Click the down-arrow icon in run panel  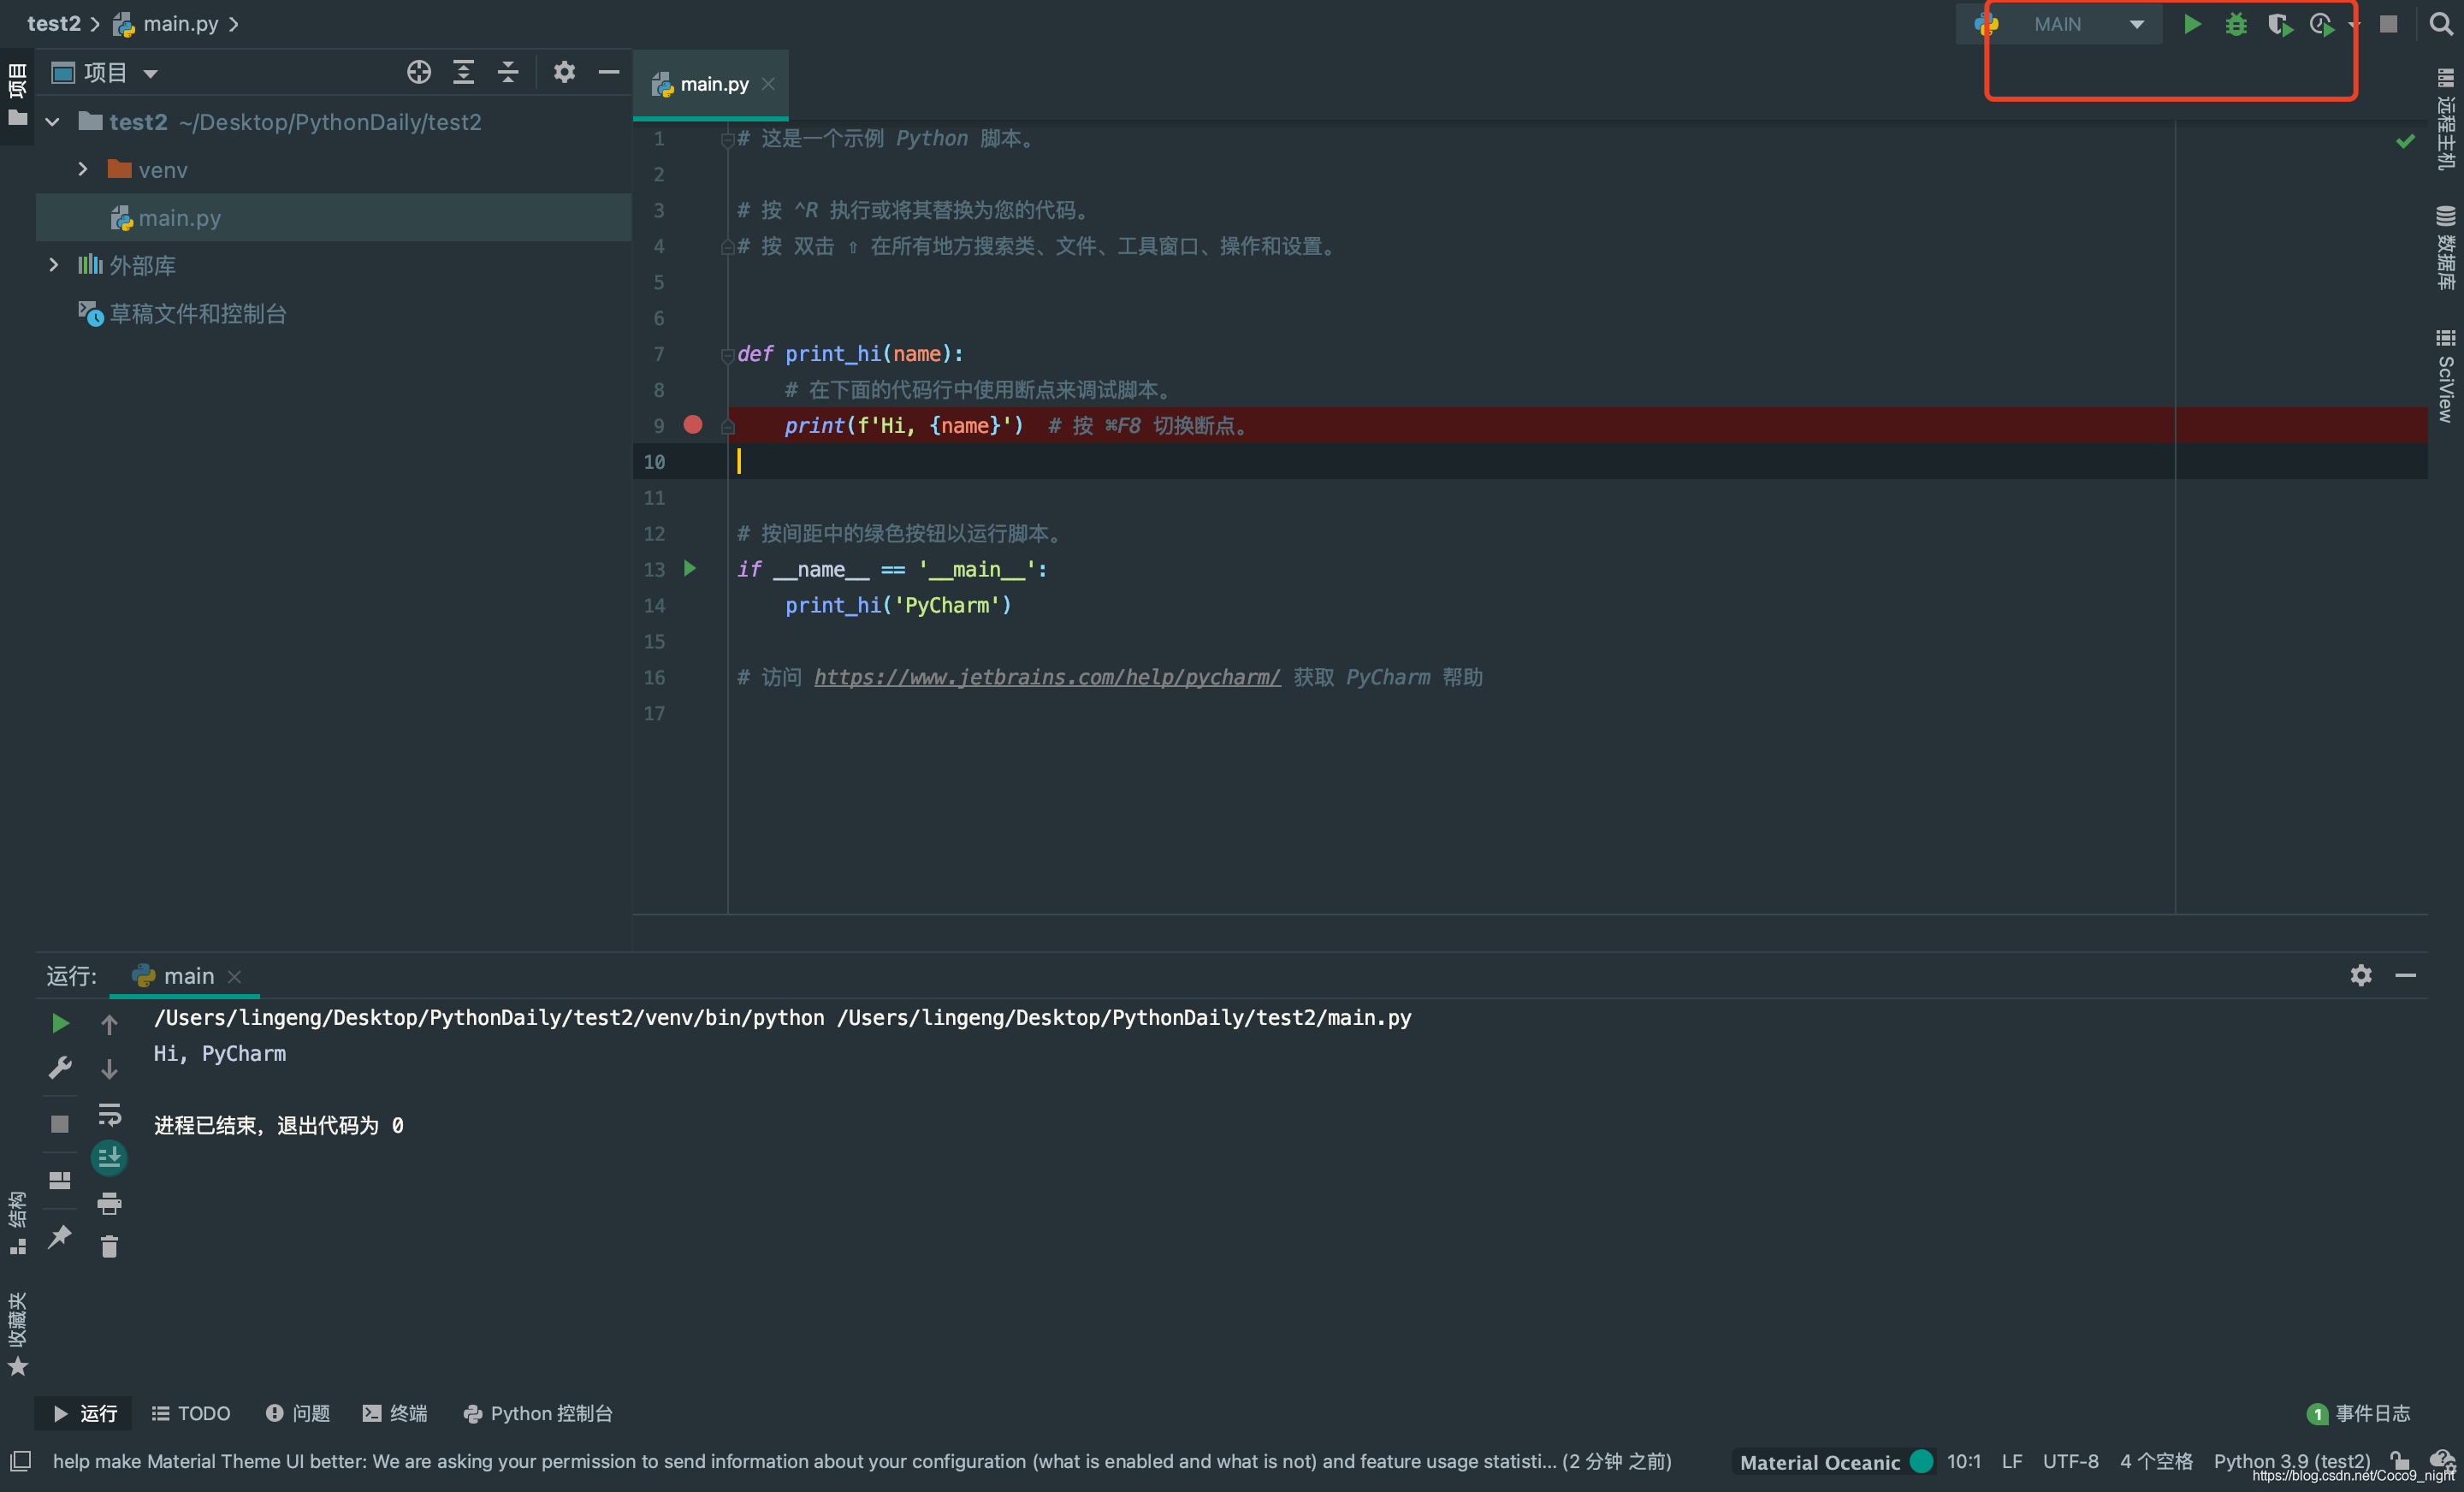click(109, 1069)
